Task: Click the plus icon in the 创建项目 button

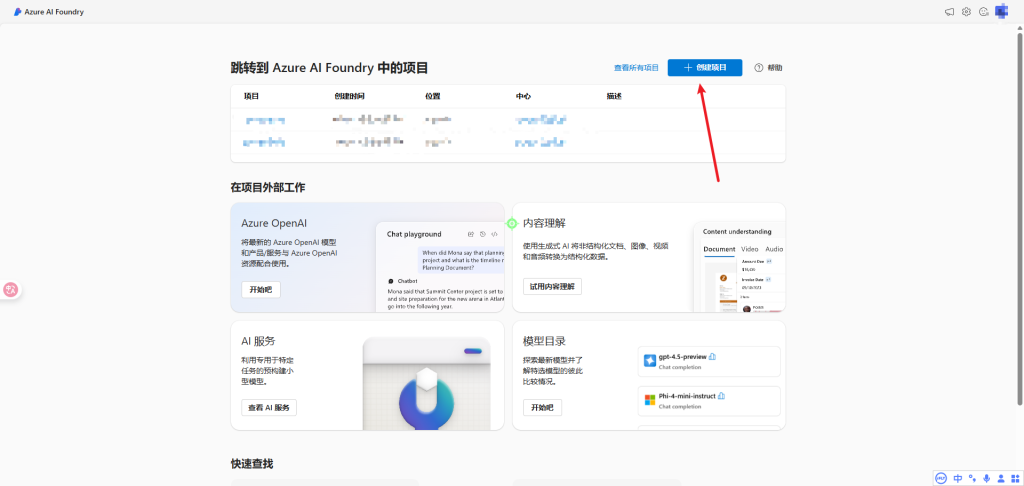Action: (x=688, y=67)
